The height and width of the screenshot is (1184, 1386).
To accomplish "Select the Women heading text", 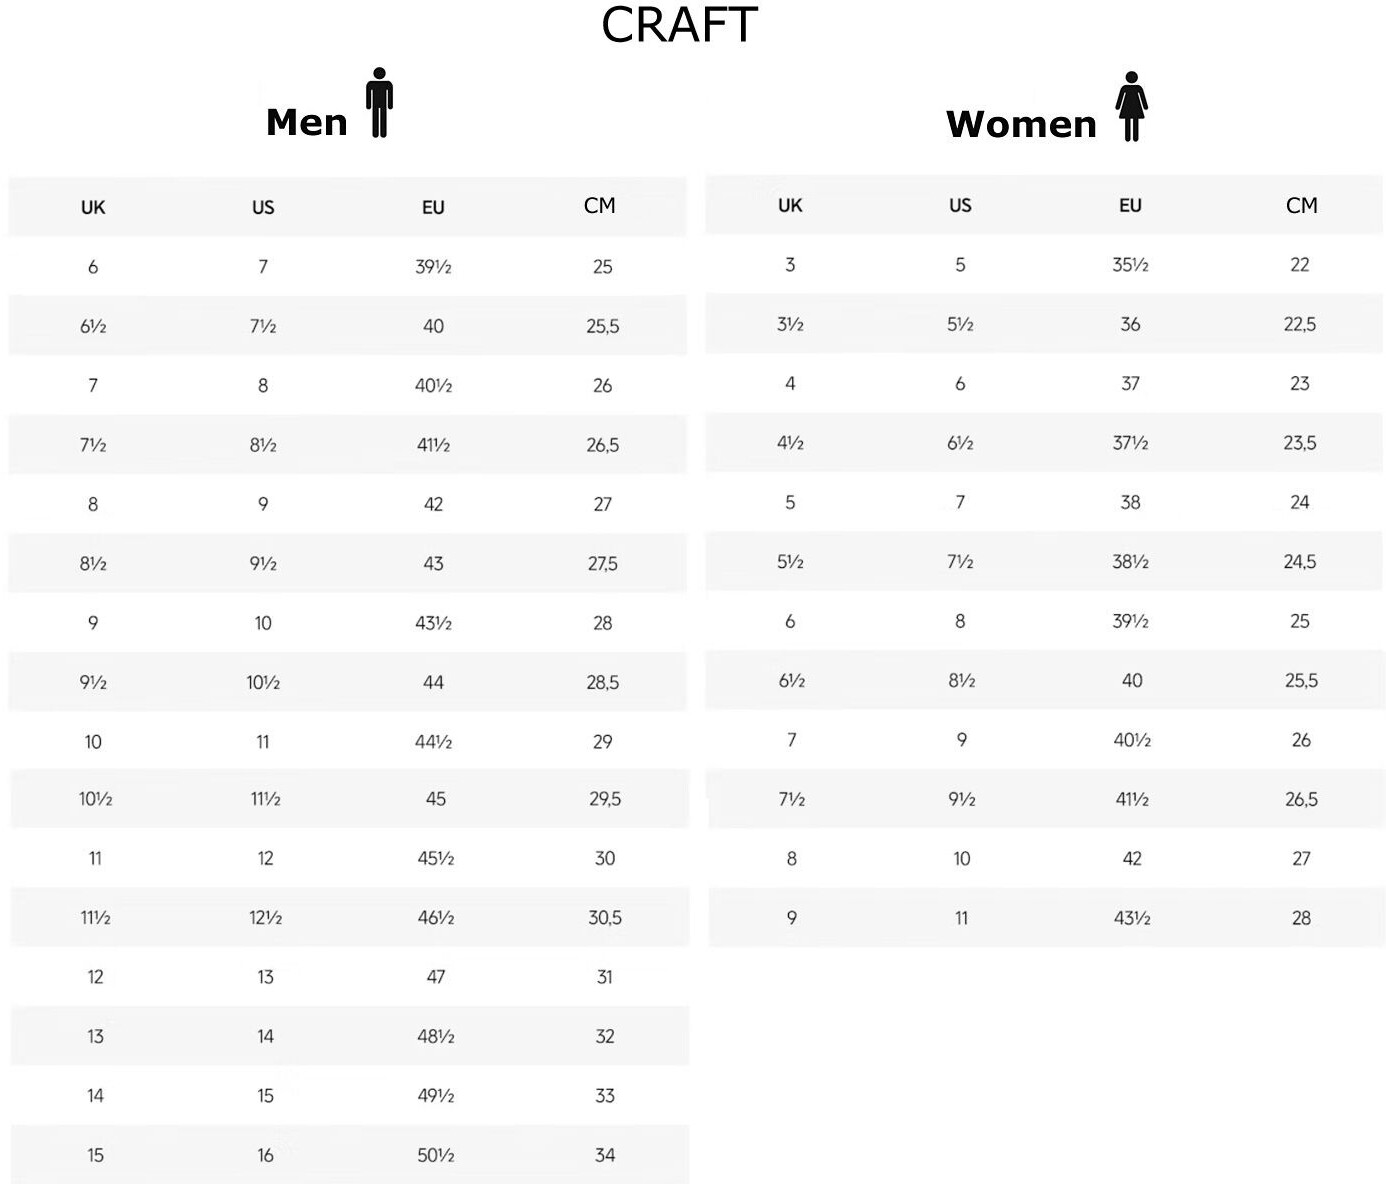I will [1021, 124].
